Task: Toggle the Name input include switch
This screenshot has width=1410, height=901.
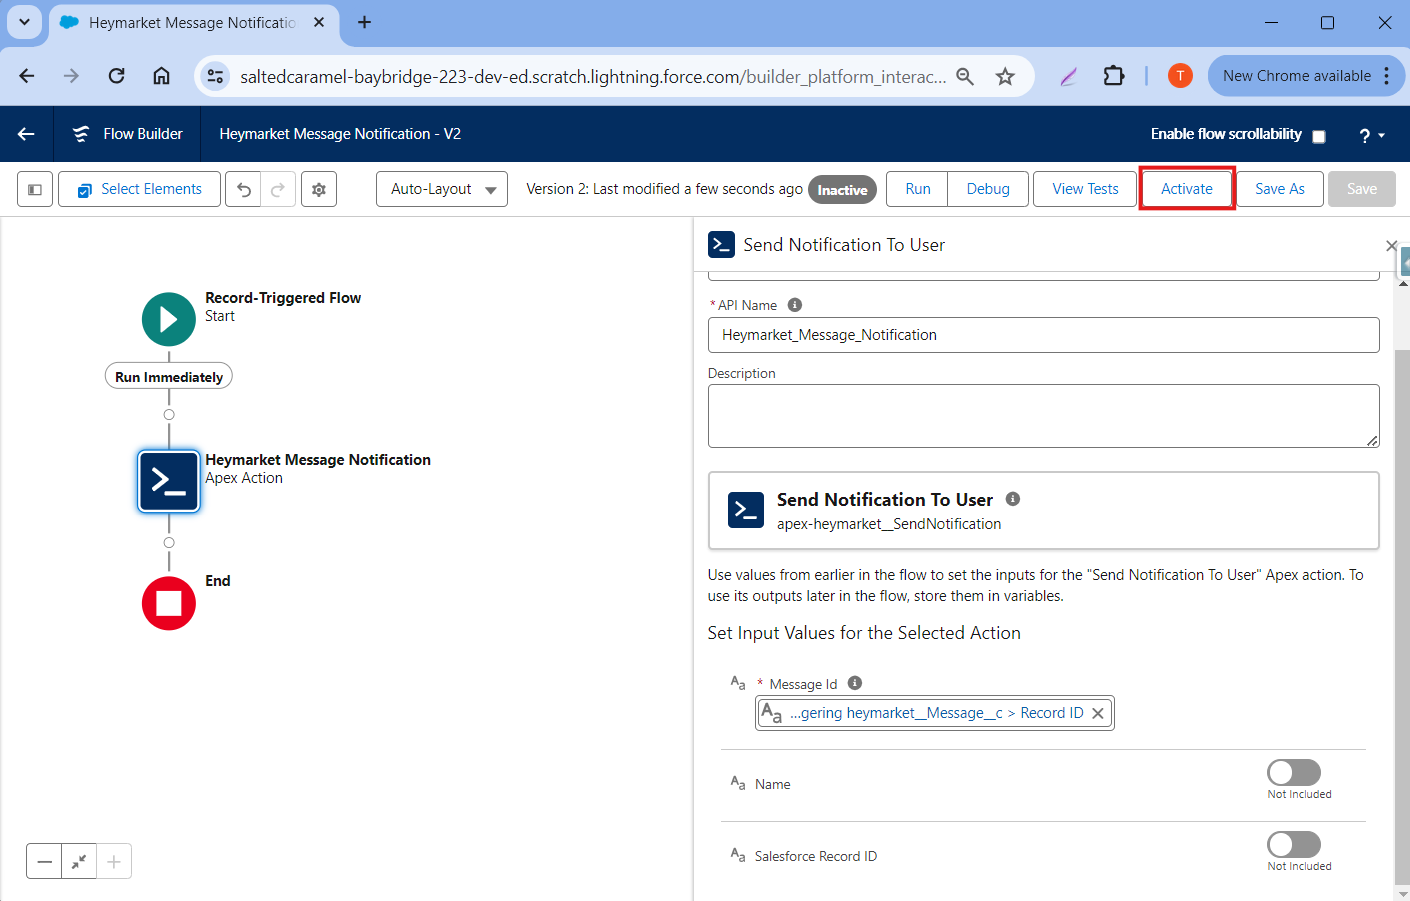Action: [1294, 772]
